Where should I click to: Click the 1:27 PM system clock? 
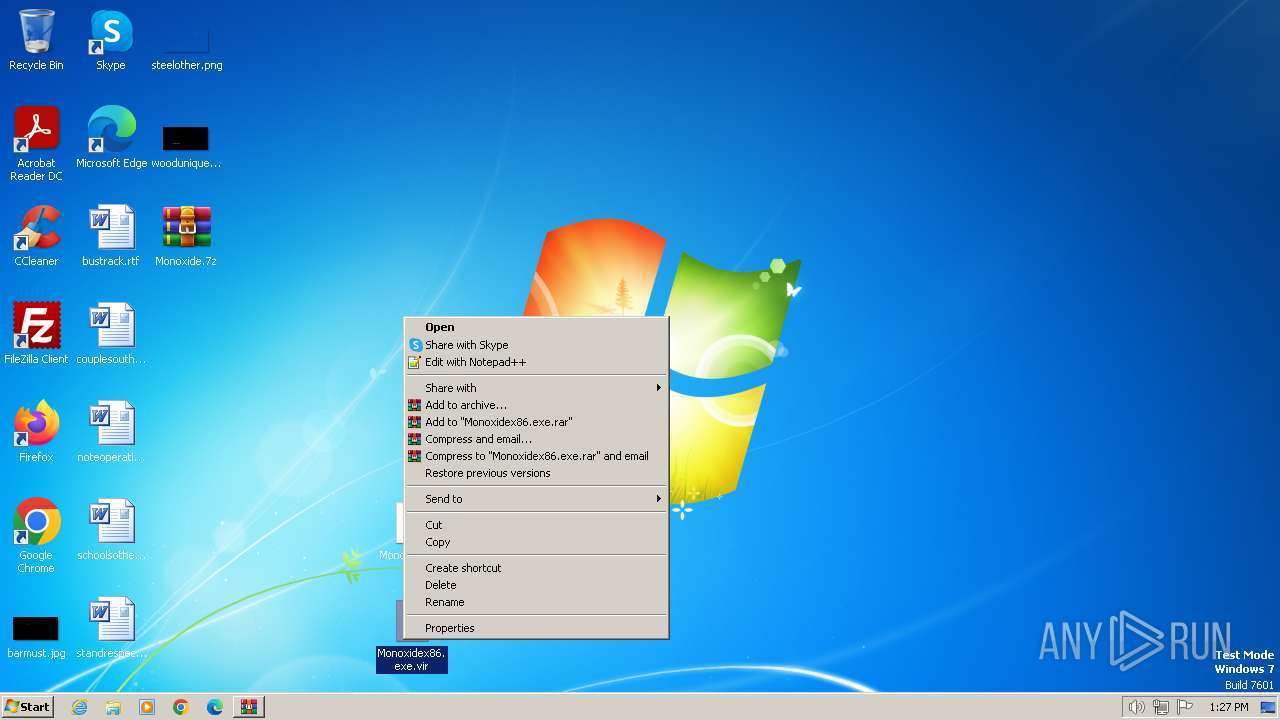[x=1228, y=707]
